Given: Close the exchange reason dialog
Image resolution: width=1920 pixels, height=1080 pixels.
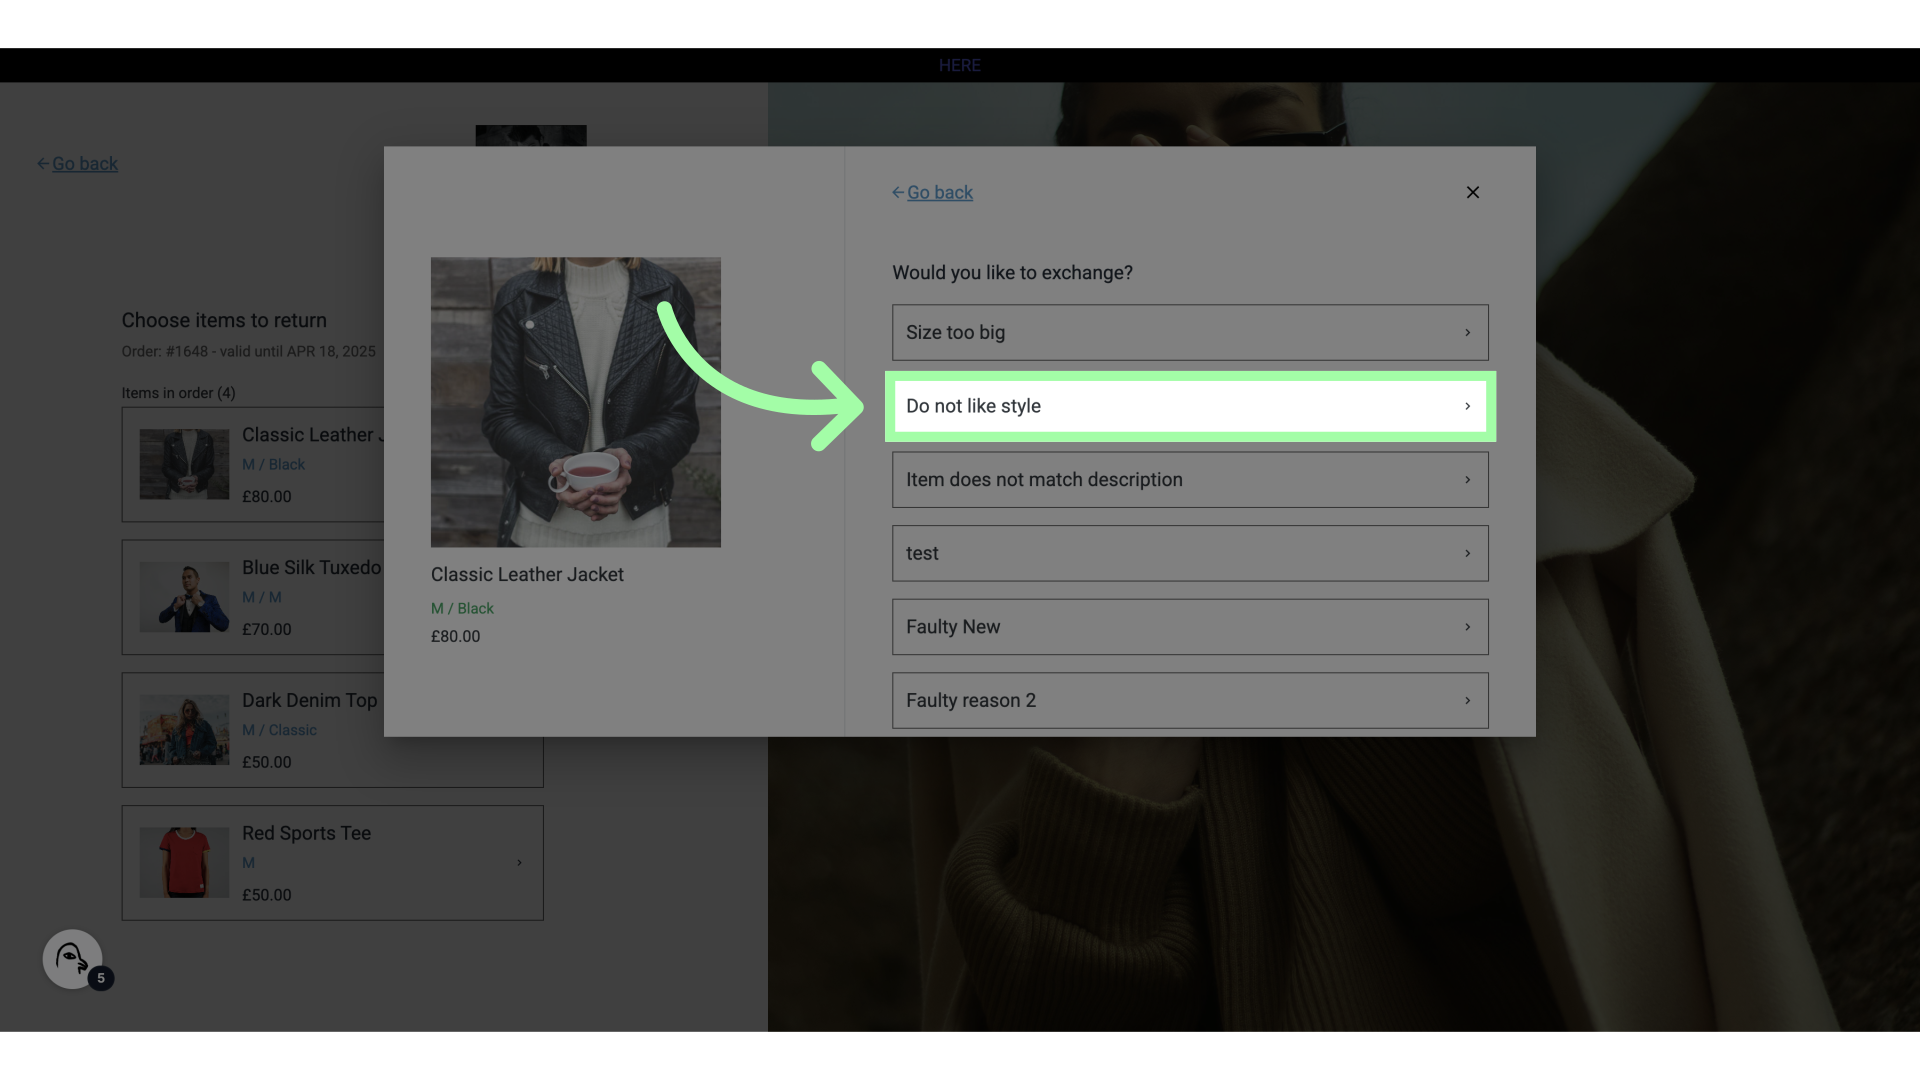Looking at the screenshot, I should pos(1472,192).
